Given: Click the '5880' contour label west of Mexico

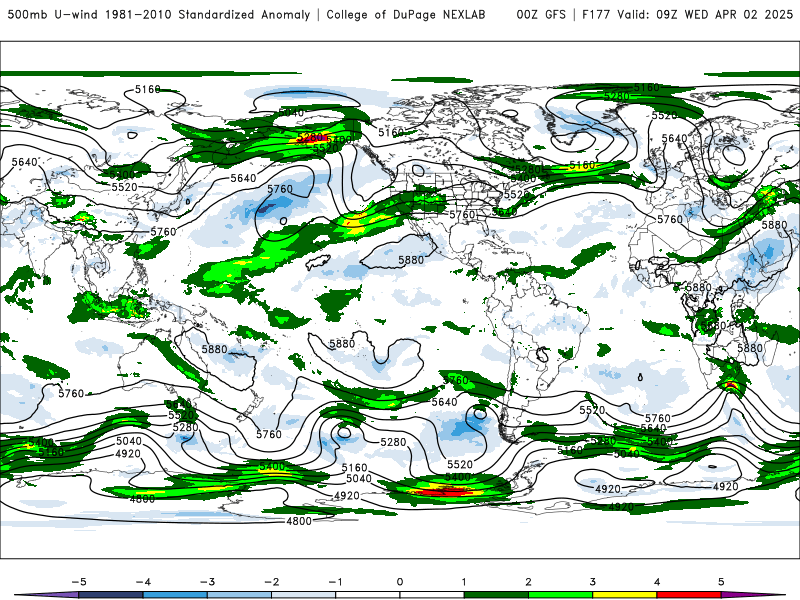Looking at the screenshot, I should pos(411,260).
